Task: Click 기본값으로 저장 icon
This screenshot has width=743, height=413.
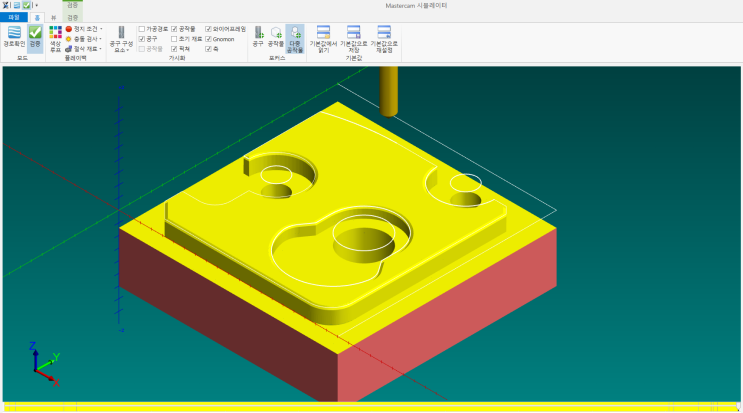Action: point(353,39)
